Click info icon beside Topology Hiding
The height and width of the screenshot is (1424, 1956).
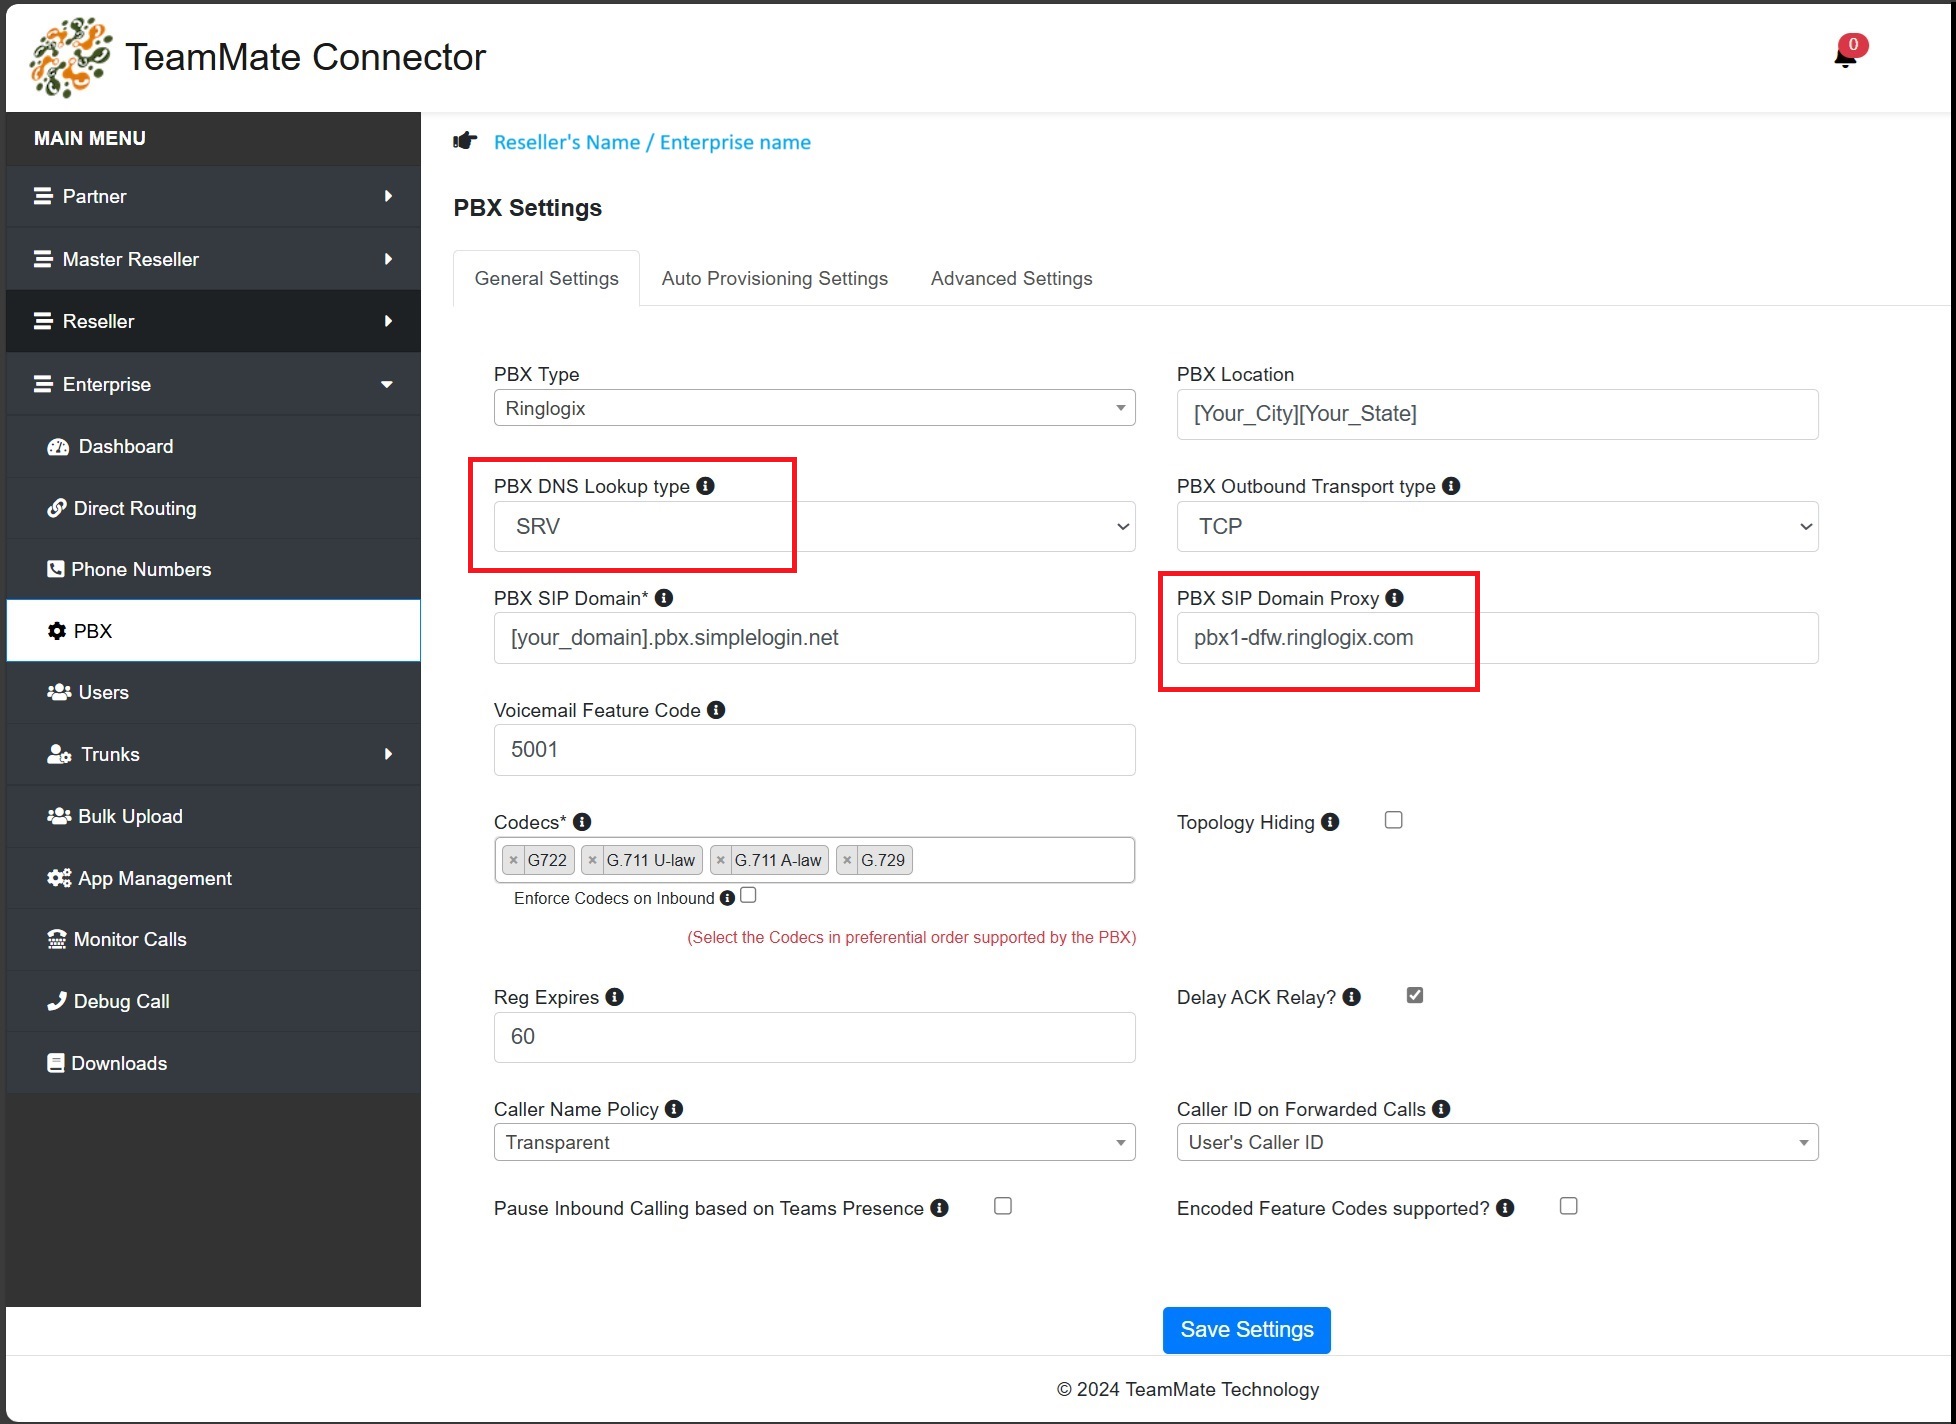click(1330, 822)
